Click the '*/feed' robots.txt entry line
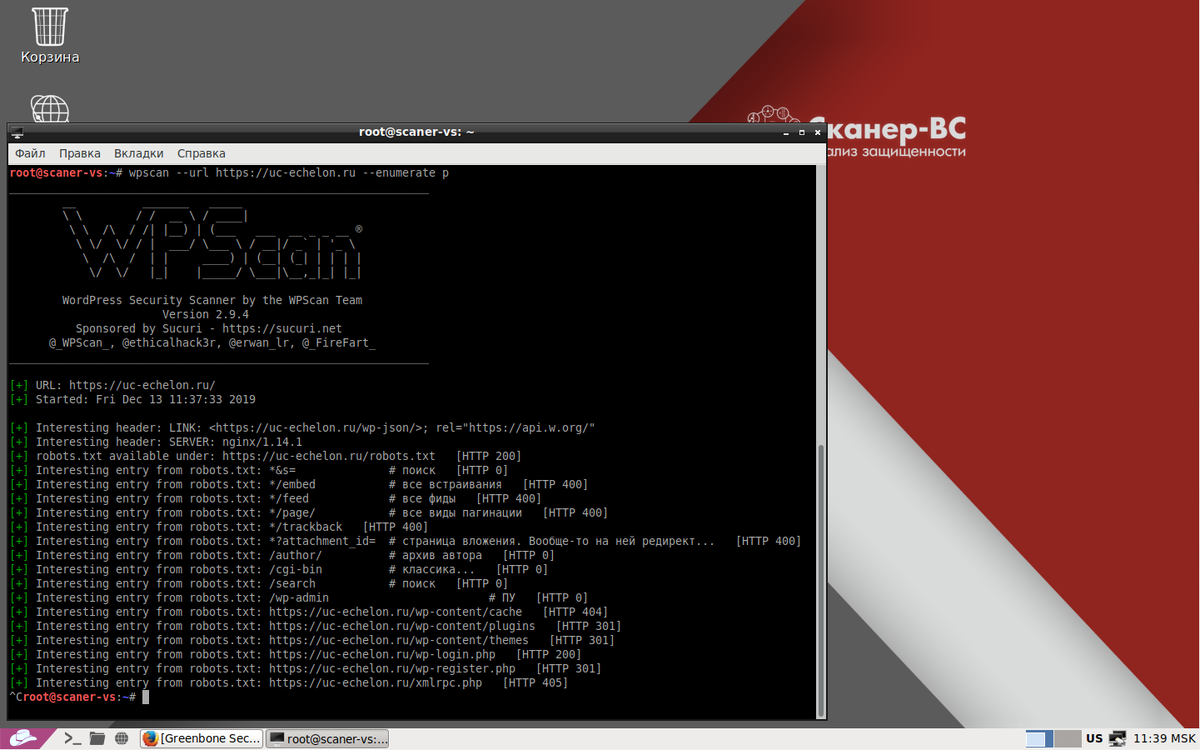 pos(275,498)
